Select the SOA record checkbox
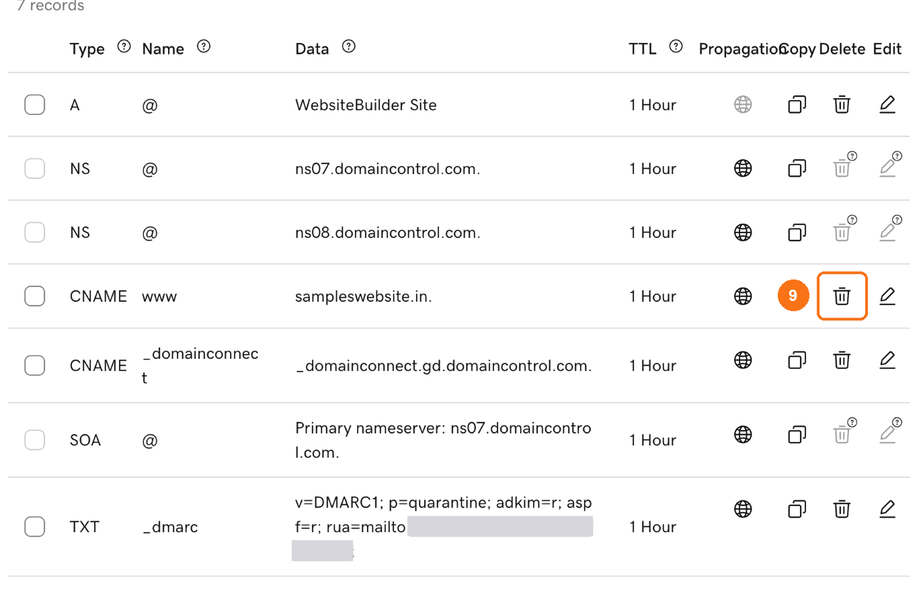Image resolution: width=919 pixels, height=594 pixels. 35,440
